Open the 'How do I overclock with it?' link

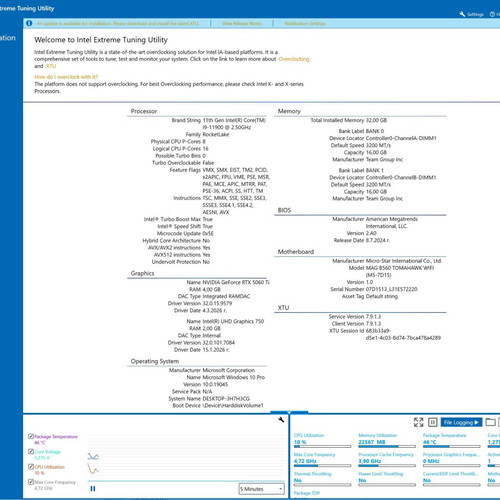[x=66, y=77]
